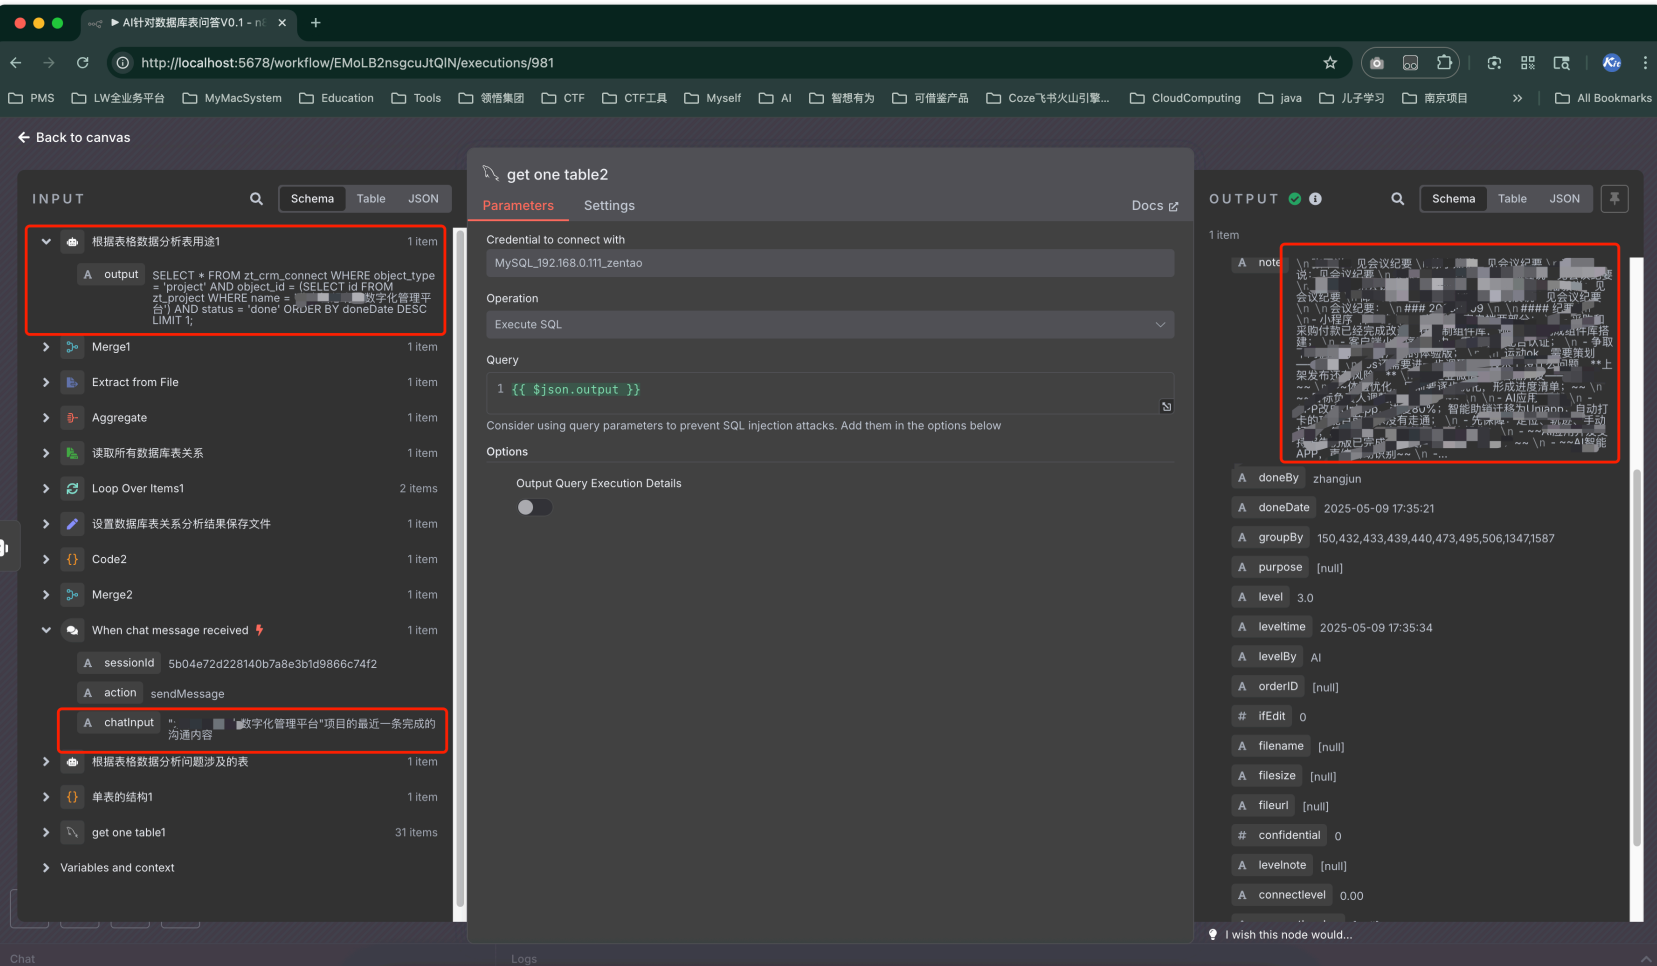The height and width of the screenshot is (966, 1657).
Task: Open browser extensions puzzle icon
Action: pos(1444,62)
